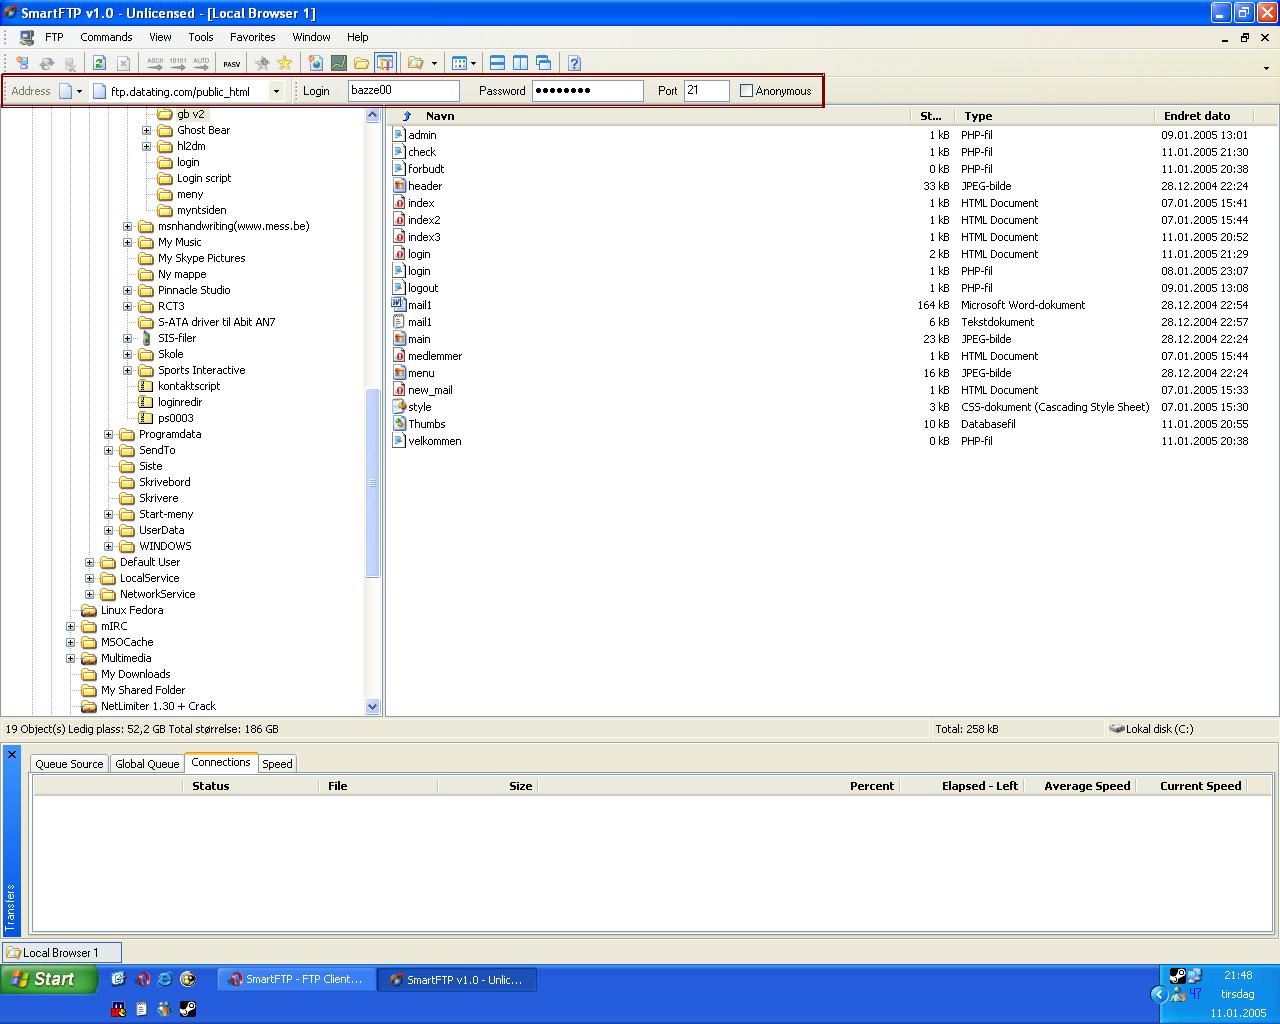Click the Password input field

point(587,91)
